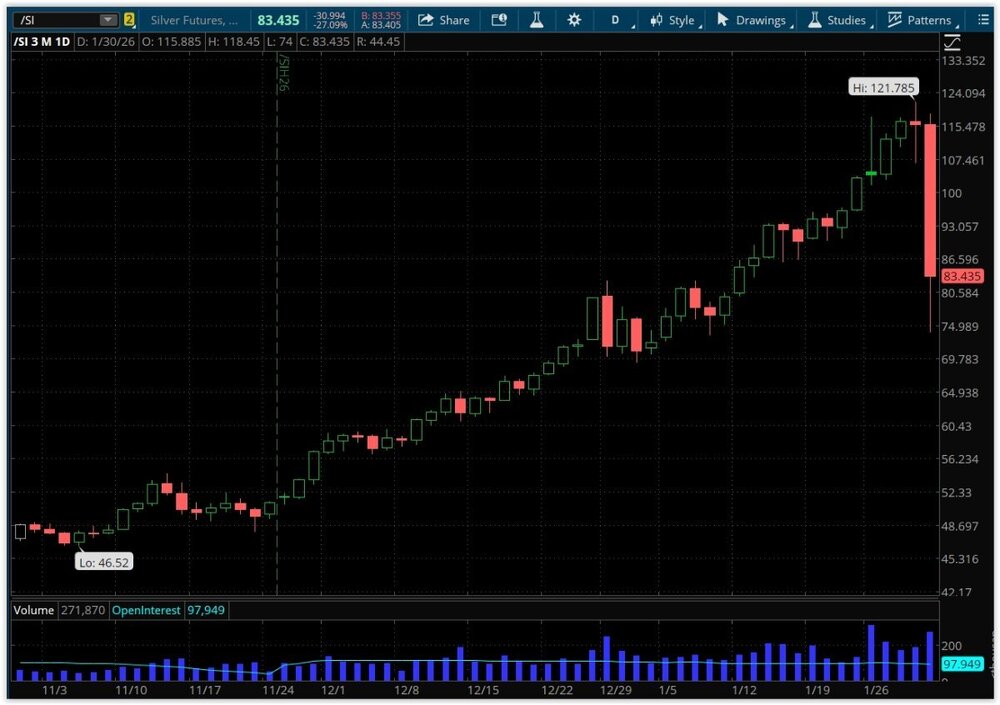Click the price axis scale icon
Viewport: 1000px width, 705px height.
[951, 42]
